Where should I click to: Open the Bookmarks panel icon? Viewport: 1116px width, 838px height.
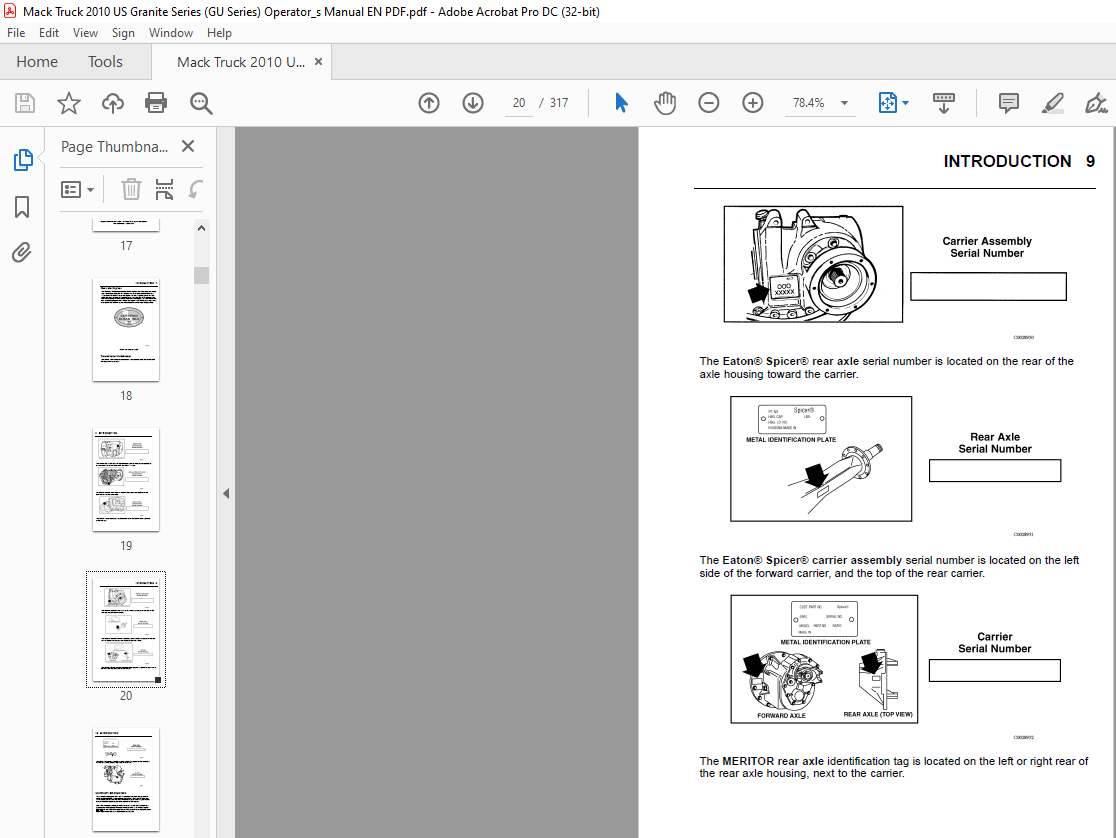(22, 207)
